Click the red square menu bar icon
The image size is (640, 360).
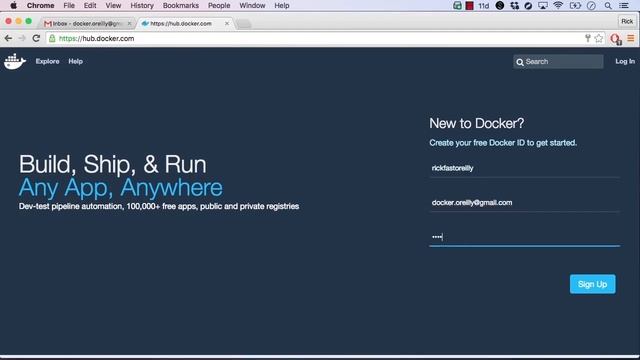tap(469, 6)
